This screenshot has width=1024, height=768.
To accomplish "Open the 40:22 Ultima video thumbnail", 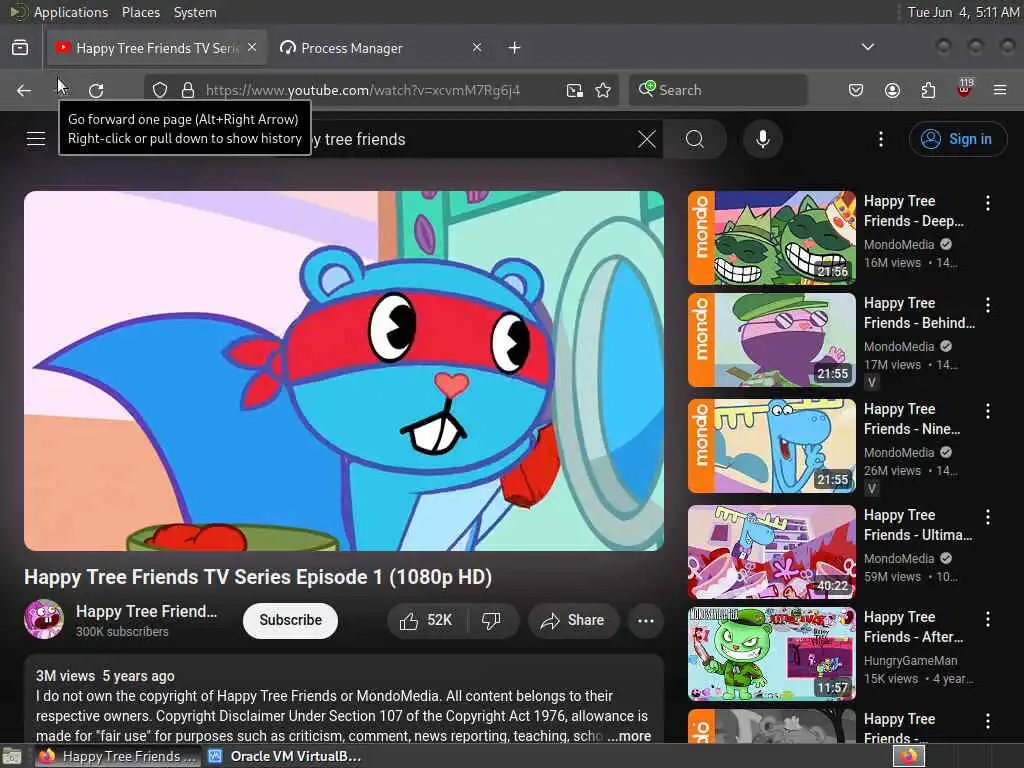I will tap(772, 552).
